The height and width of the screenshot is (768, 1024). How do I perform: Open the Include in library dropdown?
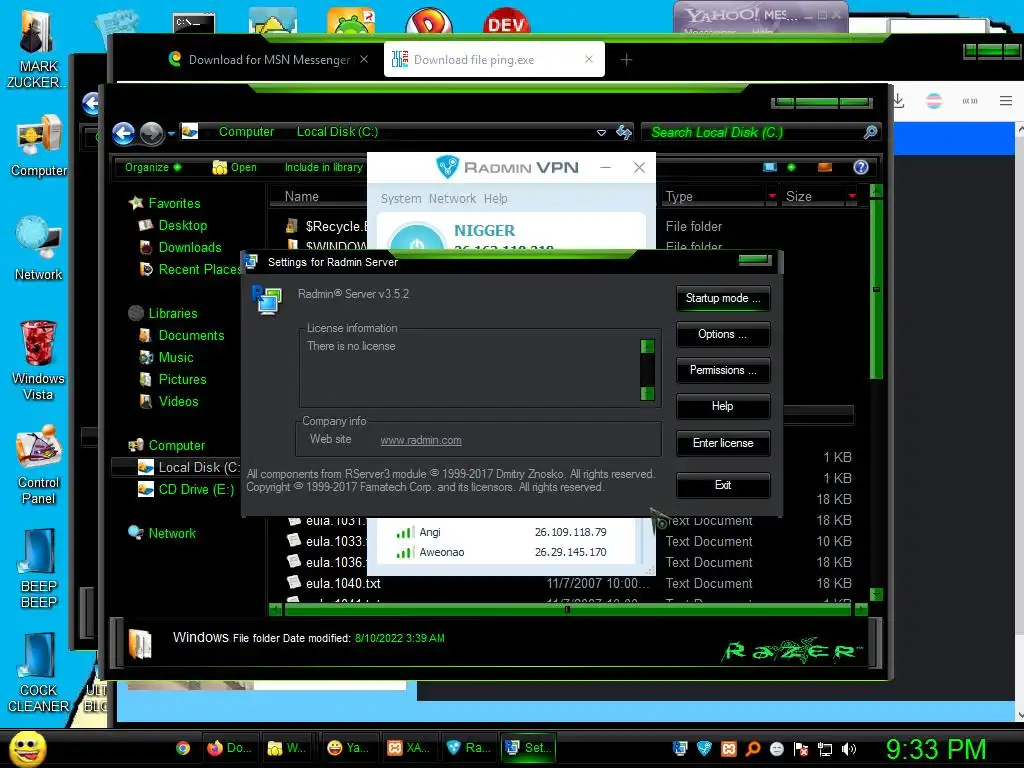coord(323,167)
